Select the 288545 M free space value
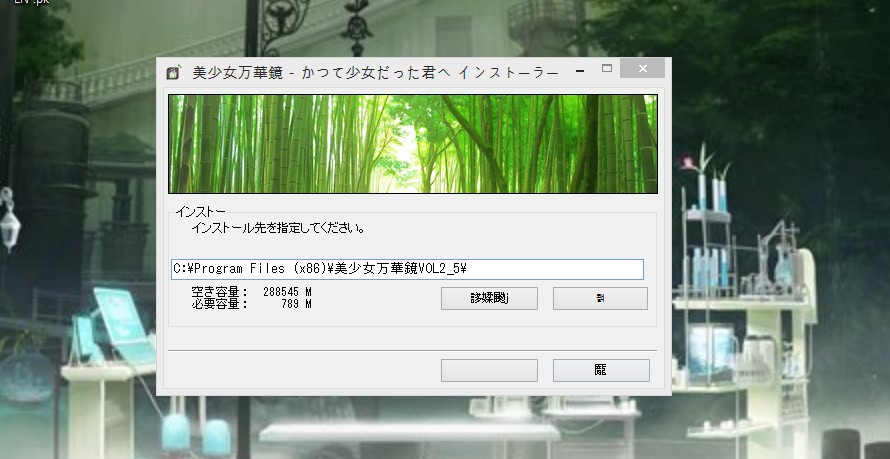 [287, 292]
